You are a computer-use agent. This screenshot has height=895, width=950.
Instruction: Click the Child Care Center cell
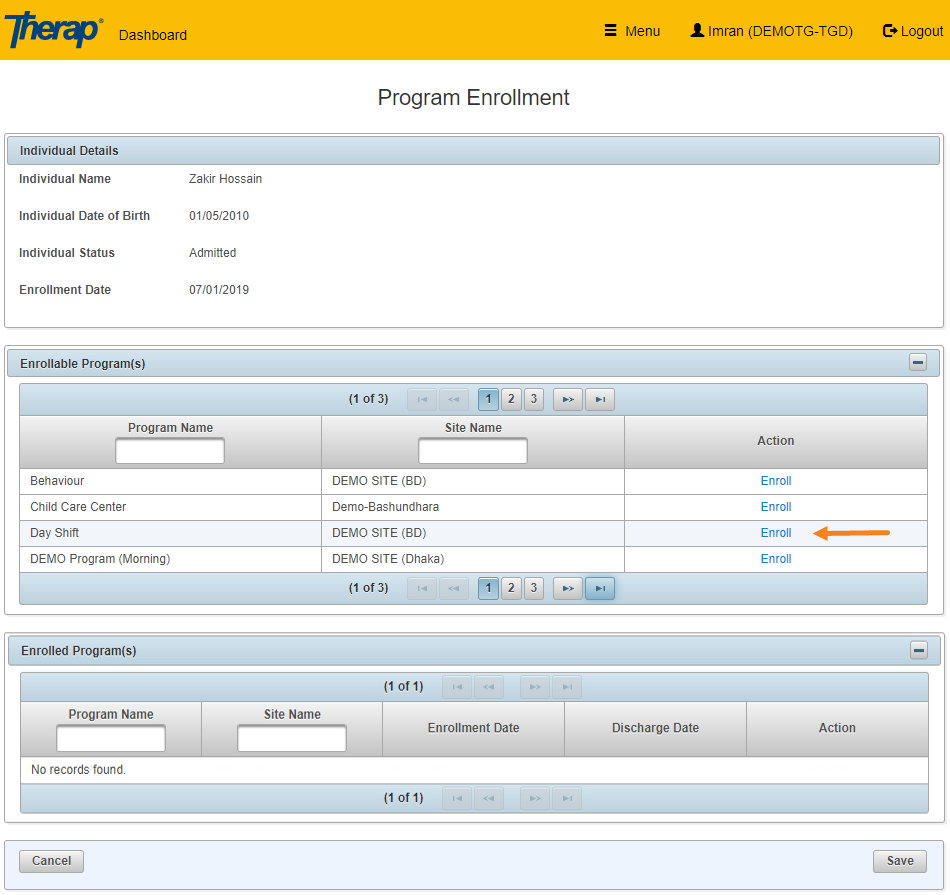(170, 507)
